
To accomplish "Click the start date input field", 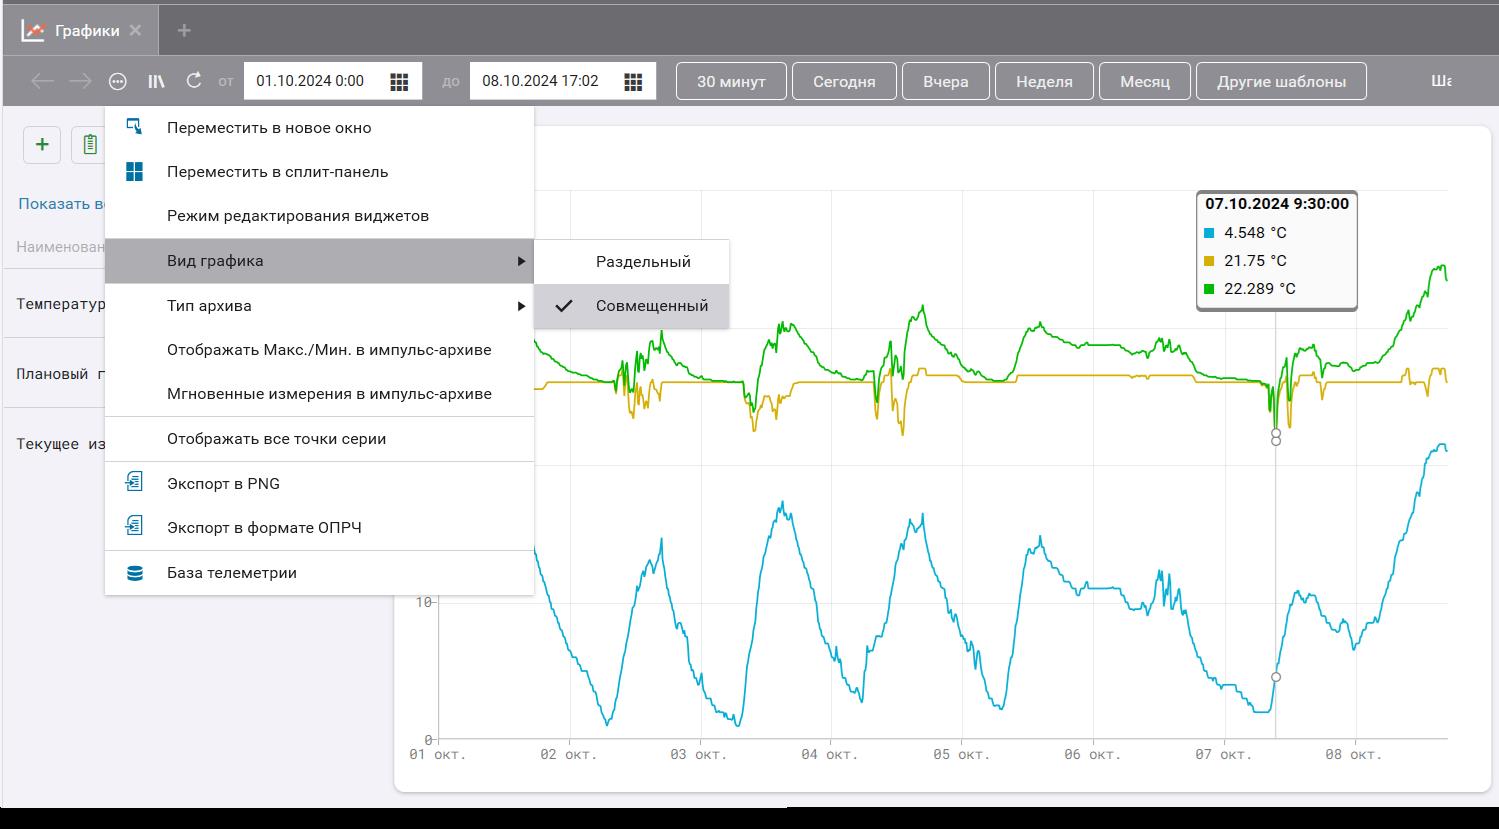I will point(312,81).
